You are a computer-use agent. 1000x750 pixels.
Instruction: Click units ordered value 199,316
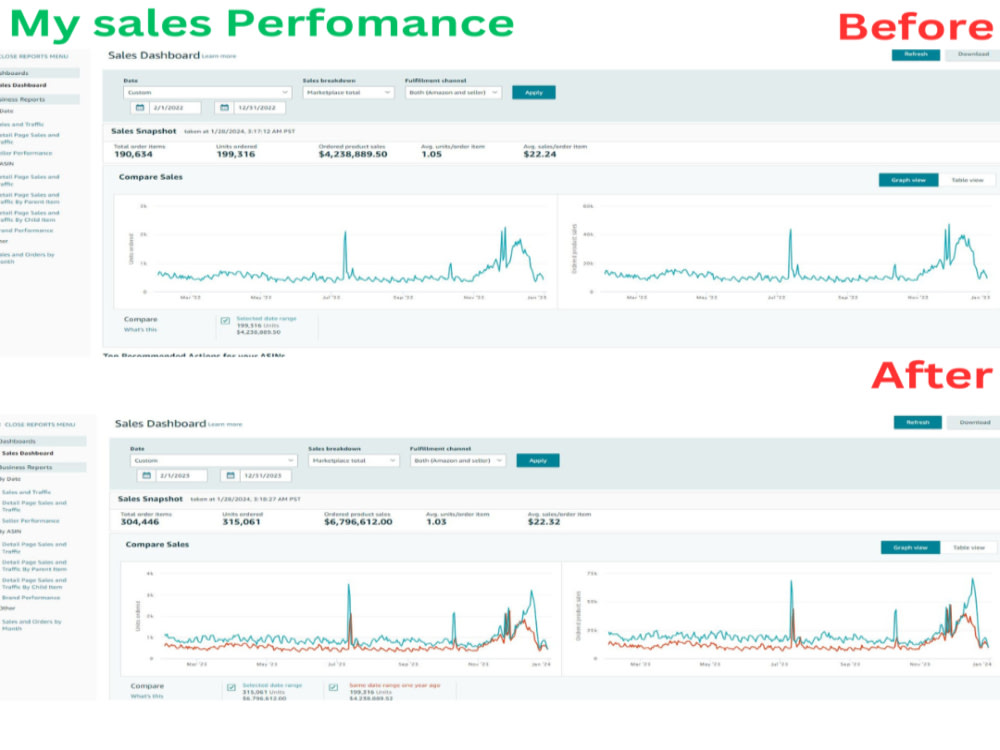click(x=235, y=154)
